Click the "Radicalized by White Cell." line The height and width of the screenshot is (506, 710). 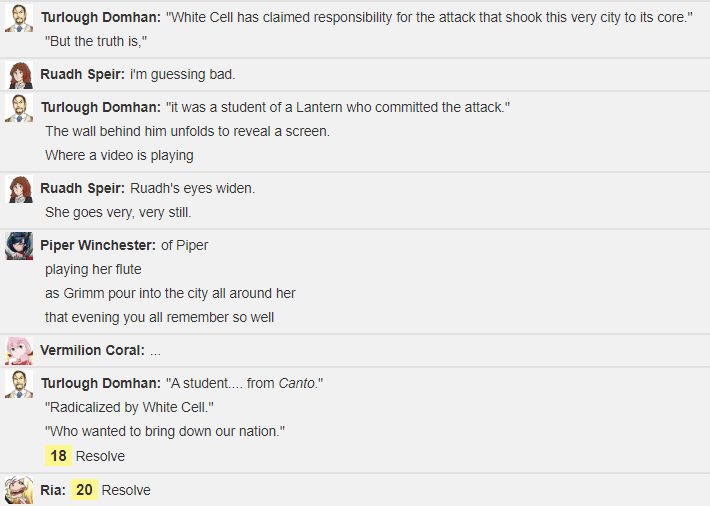click(129, 407)
